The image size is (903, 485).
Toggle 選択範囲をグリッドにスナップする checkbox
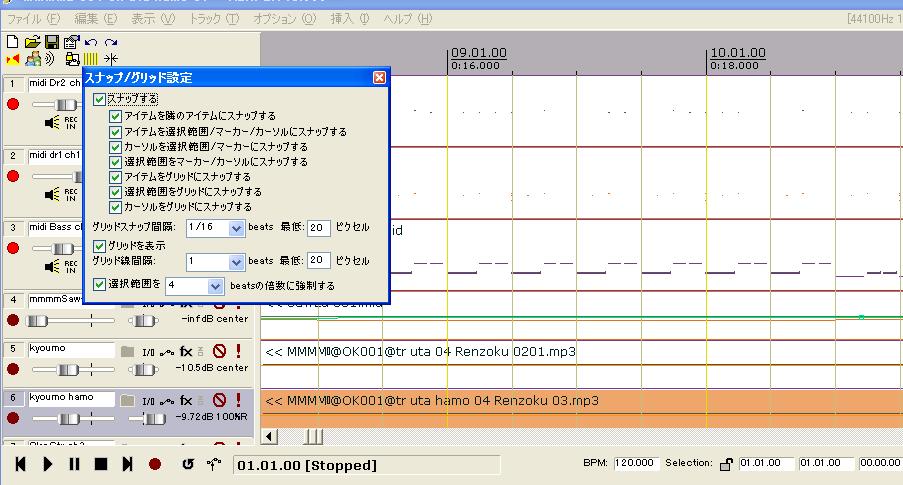[115, 192]
